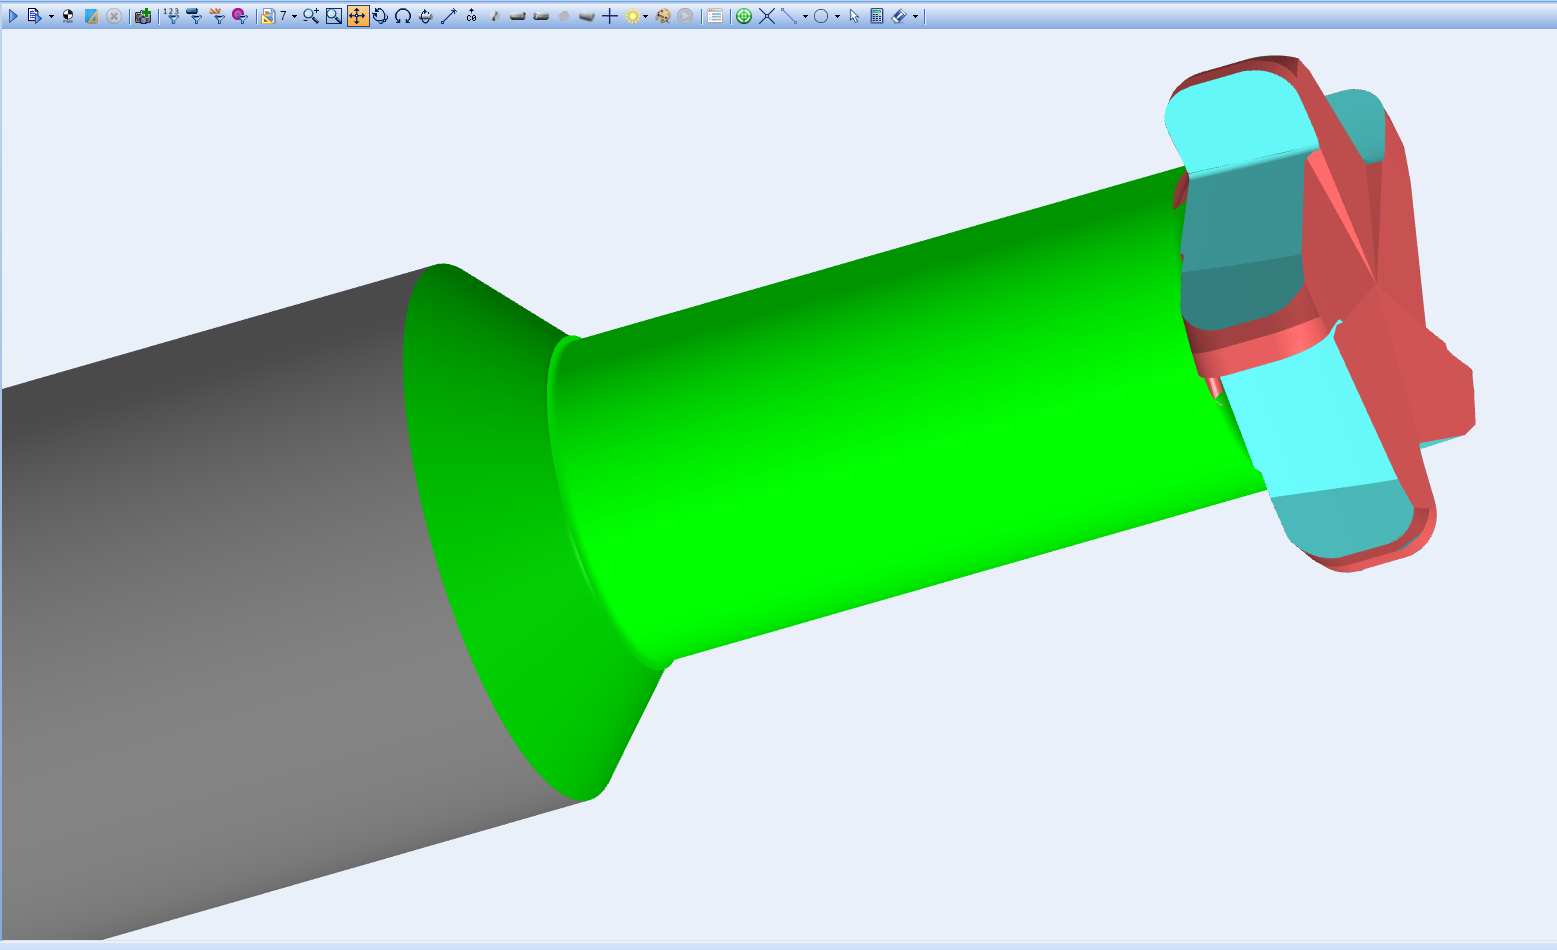Click the list panel window icon

point(715,16)
